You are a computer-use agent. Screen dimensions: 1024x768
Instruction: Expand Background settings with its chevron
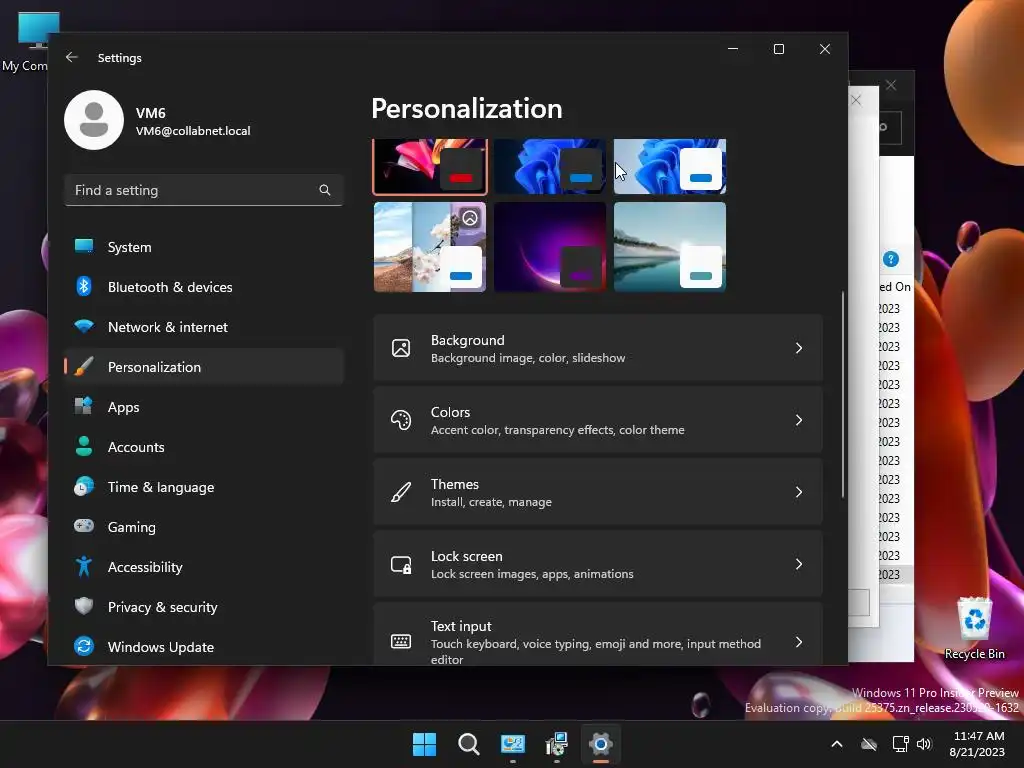[x=799, y=348]
